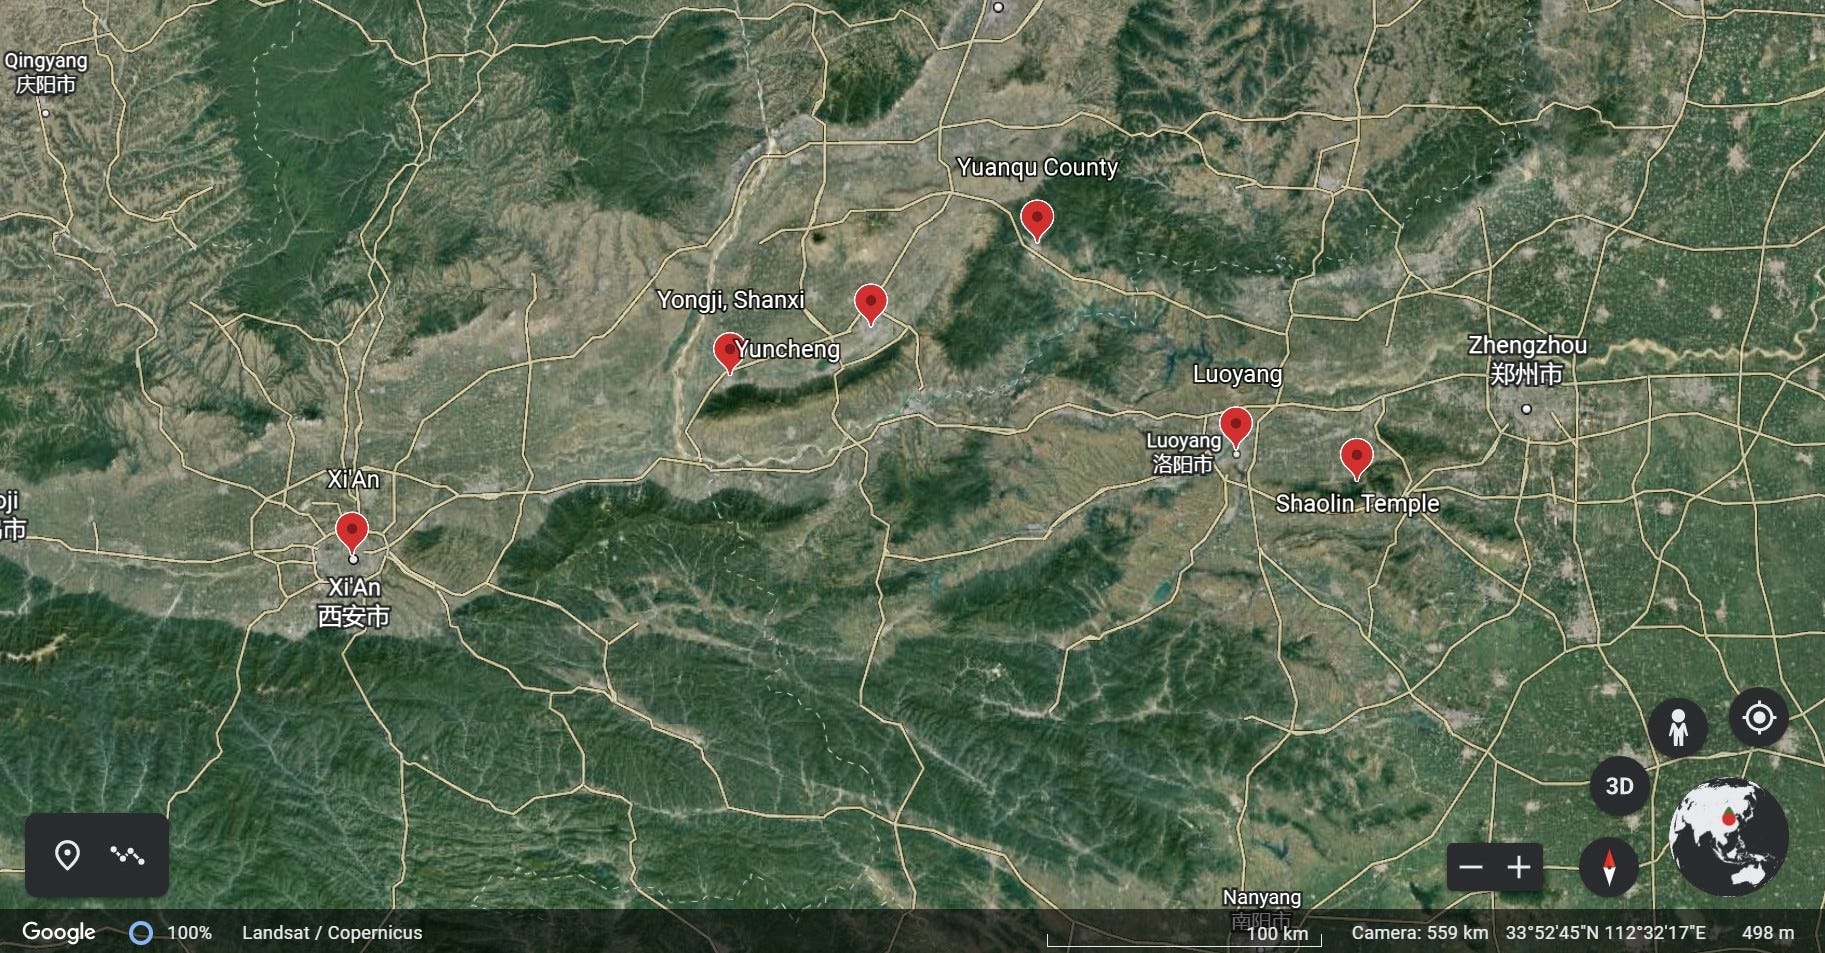Viewport: 1825px width, 953px height.
Task: Select the Luoyang red placemark pin
Action: click(1236, 426)
